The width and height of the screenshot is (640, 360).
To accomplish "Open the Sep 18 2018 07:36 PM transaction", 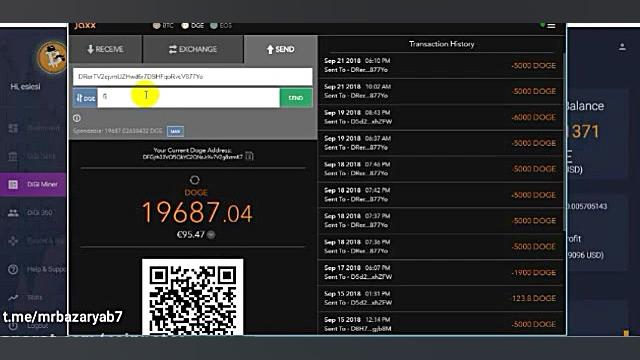I will (x=440, y=247).
